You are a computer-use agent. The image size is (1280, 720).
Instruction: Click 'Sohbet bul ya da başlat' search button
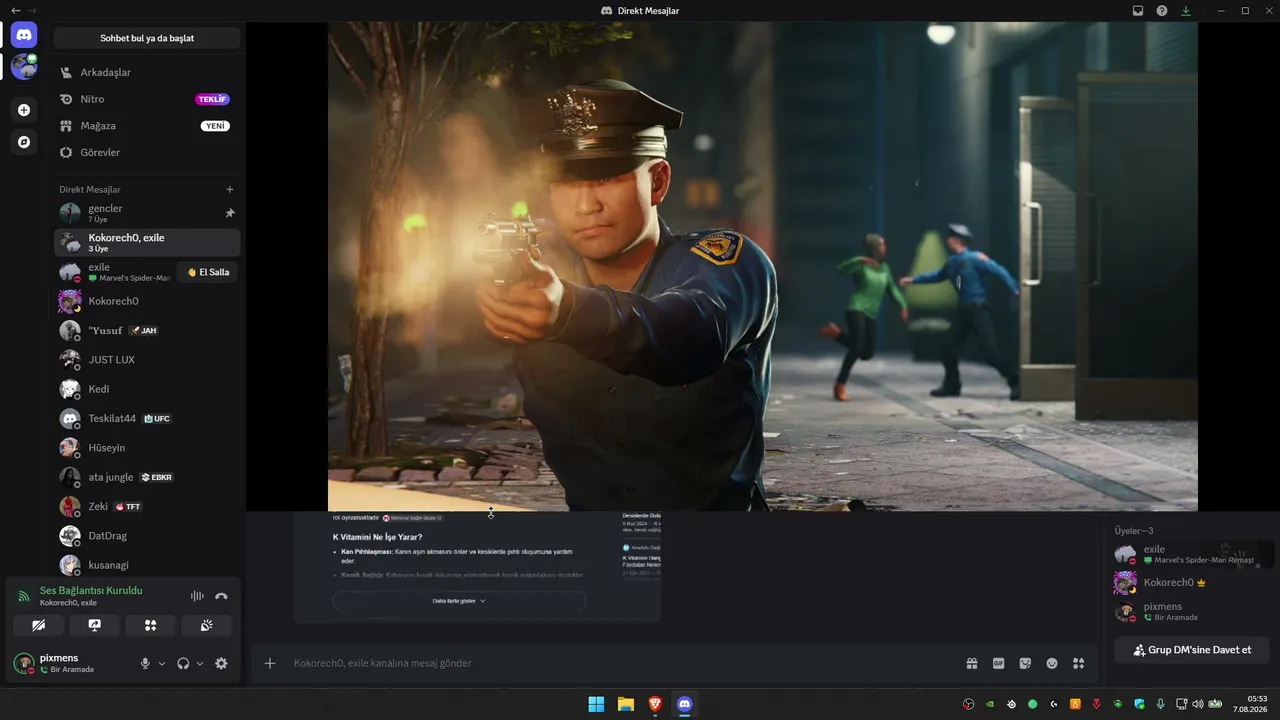click(147, 38)
